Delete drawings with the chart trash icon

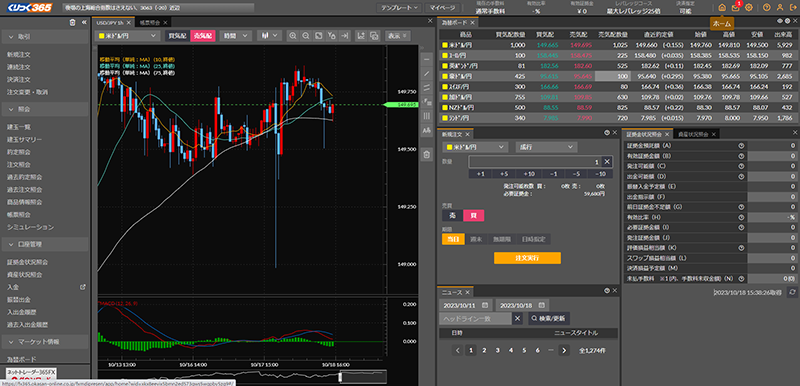[427, 155]
